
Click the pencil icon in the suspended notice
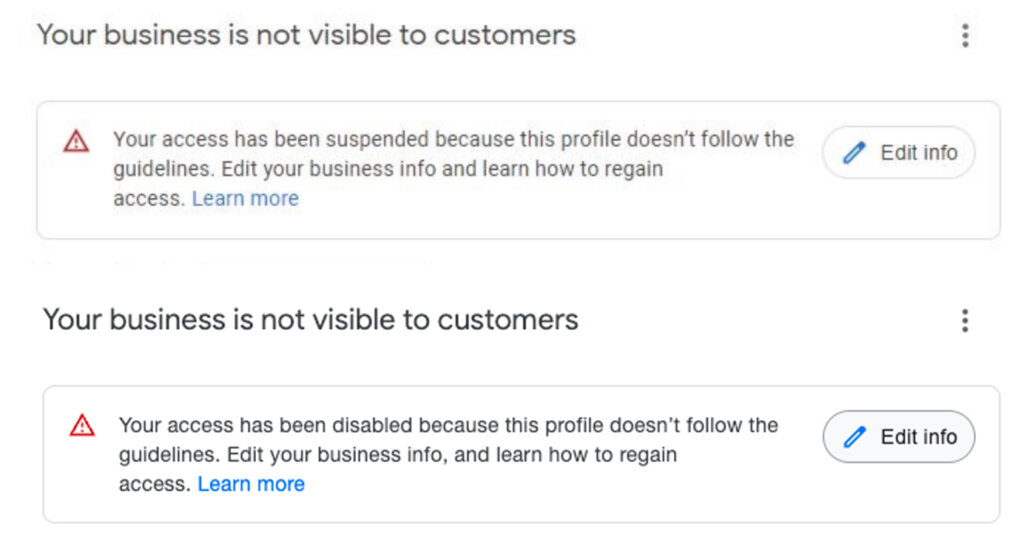pyautogui.click(x=854, y=153)
